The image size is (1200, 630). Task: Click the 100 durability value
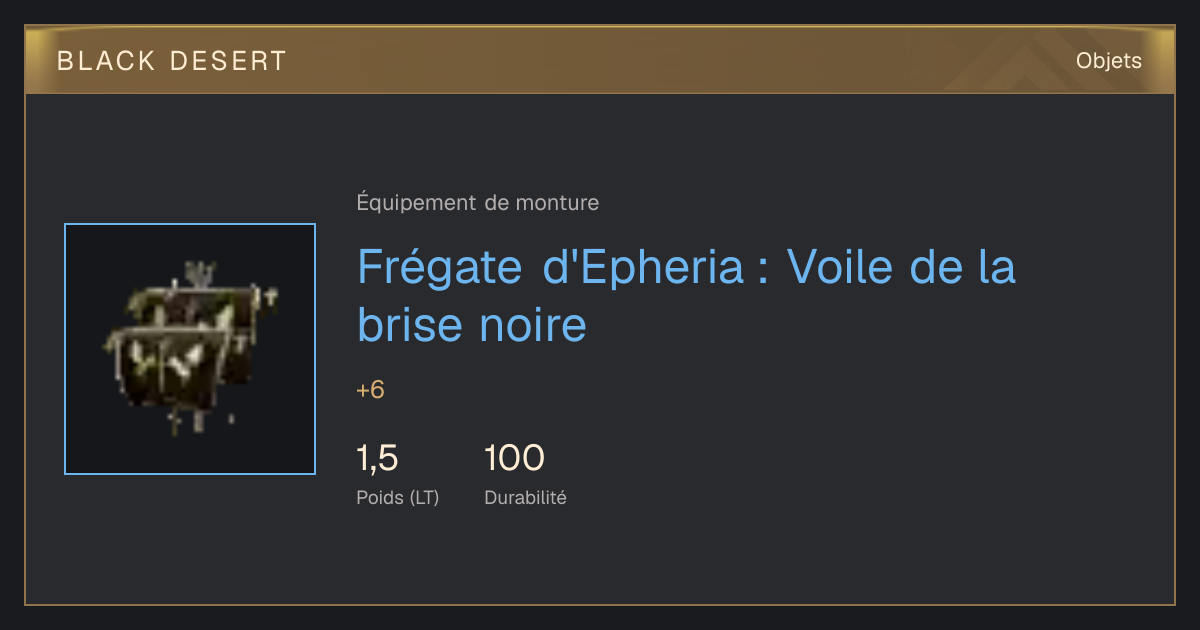coord(514,458)
